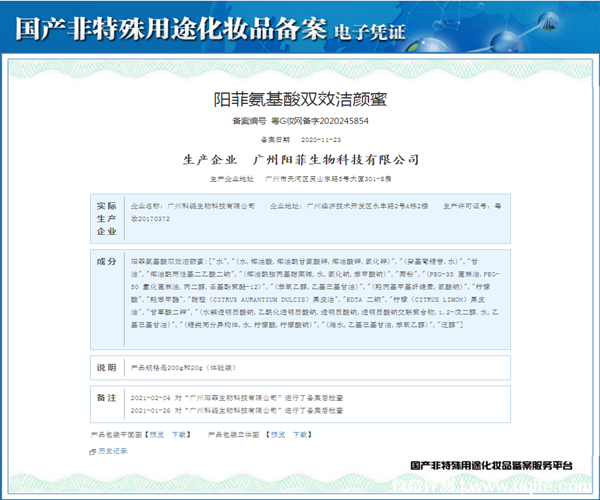Click product spec text 产品规格是200g和20g
Screen dimensions: 600x500
pyautogui.click(x=183, y=368)
